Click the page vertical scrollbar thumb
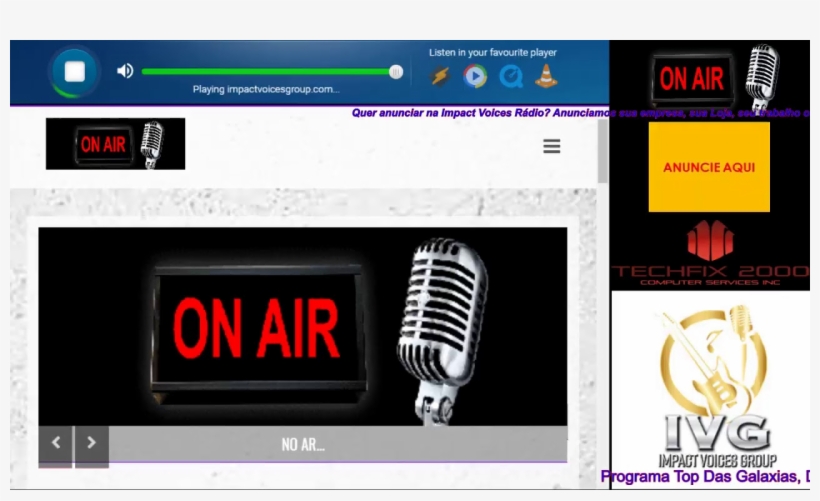Image resolution: width=820 pixels, height=501 pixels. tap(602, 150)
